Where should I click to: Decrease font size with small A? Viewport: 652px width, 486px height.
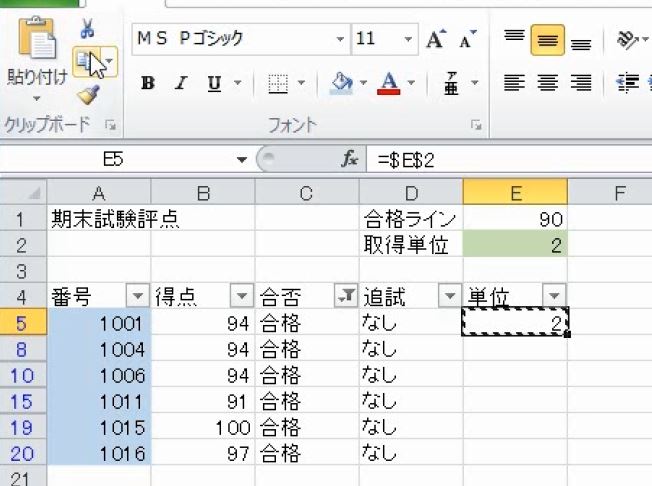pyautogui.click(x=467, y=39)
